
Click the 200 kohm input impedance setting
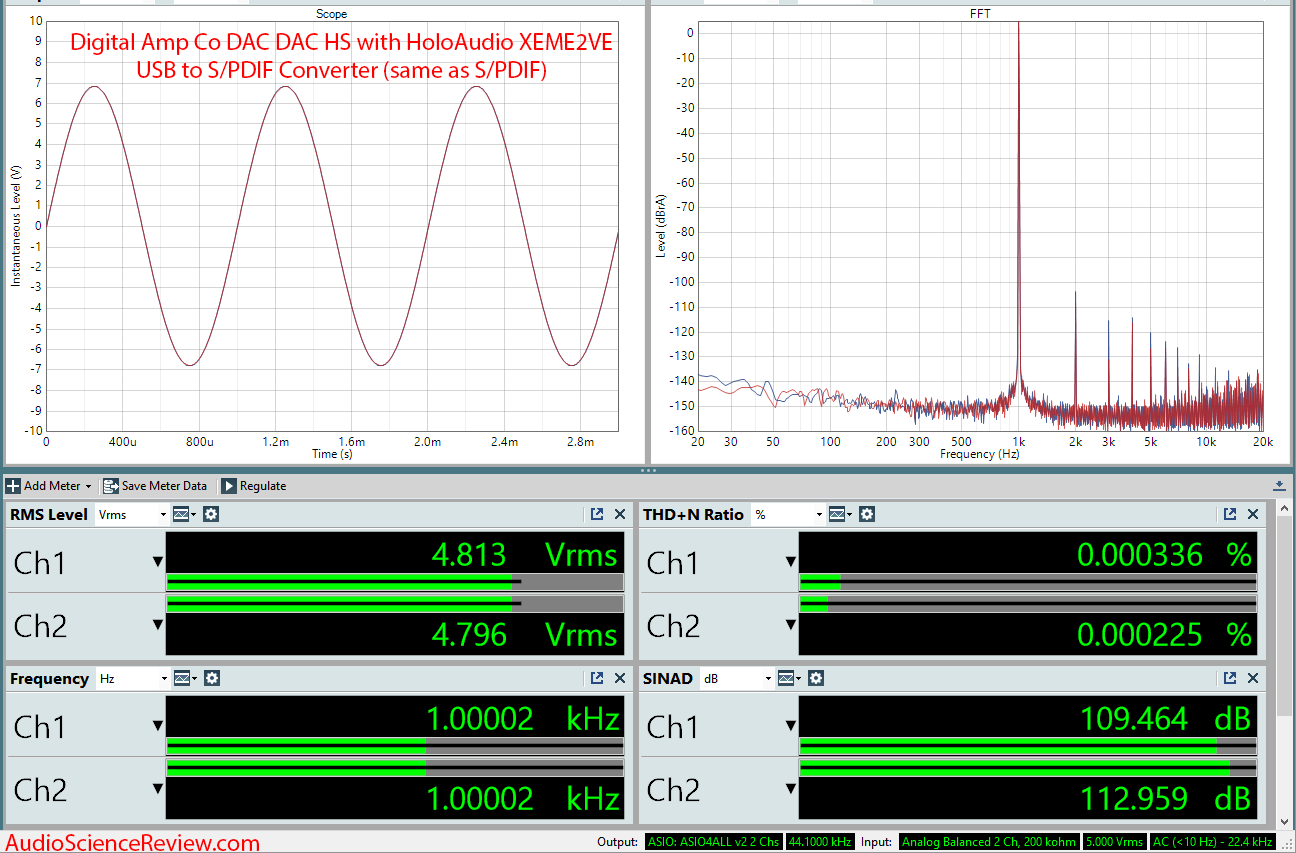click(1042, 842)
